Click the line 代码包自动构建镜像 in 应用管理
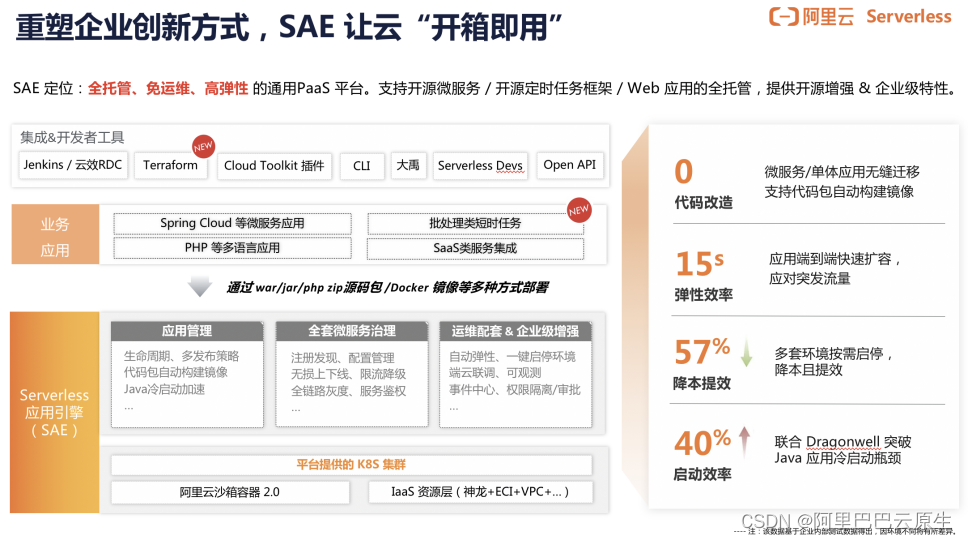The width and height of the screenshot is (968, 540). pos(176,372)
